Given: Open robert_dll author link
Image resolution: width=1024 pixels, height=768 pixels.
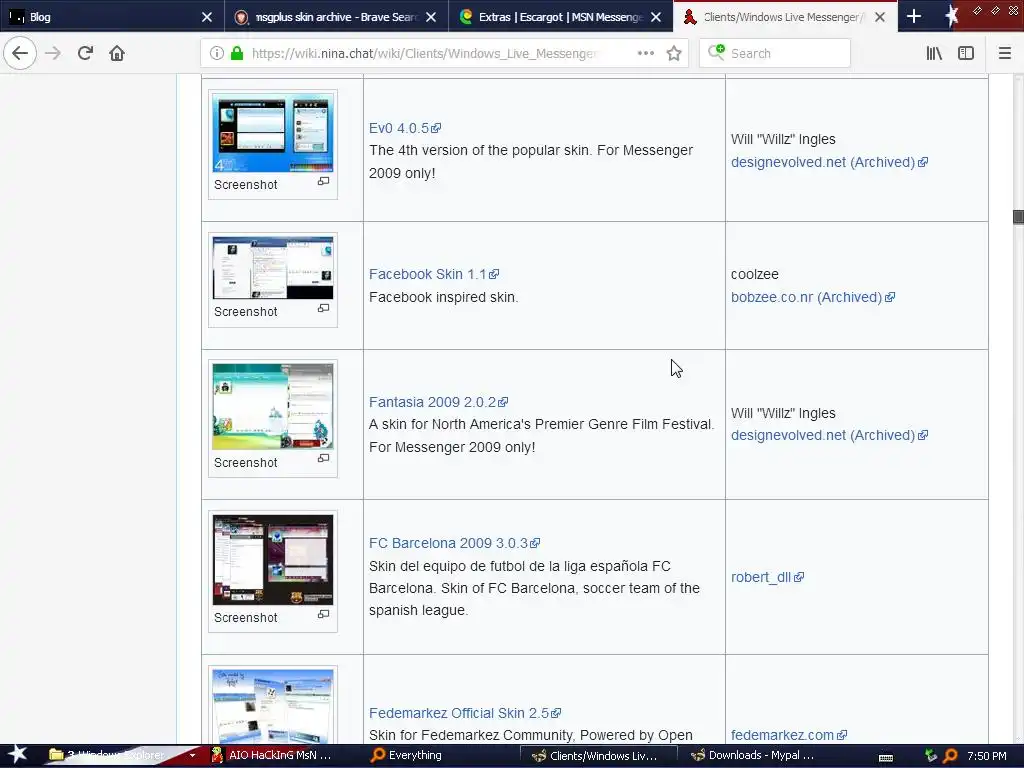Looking at the screenshot, I should 767,577.
